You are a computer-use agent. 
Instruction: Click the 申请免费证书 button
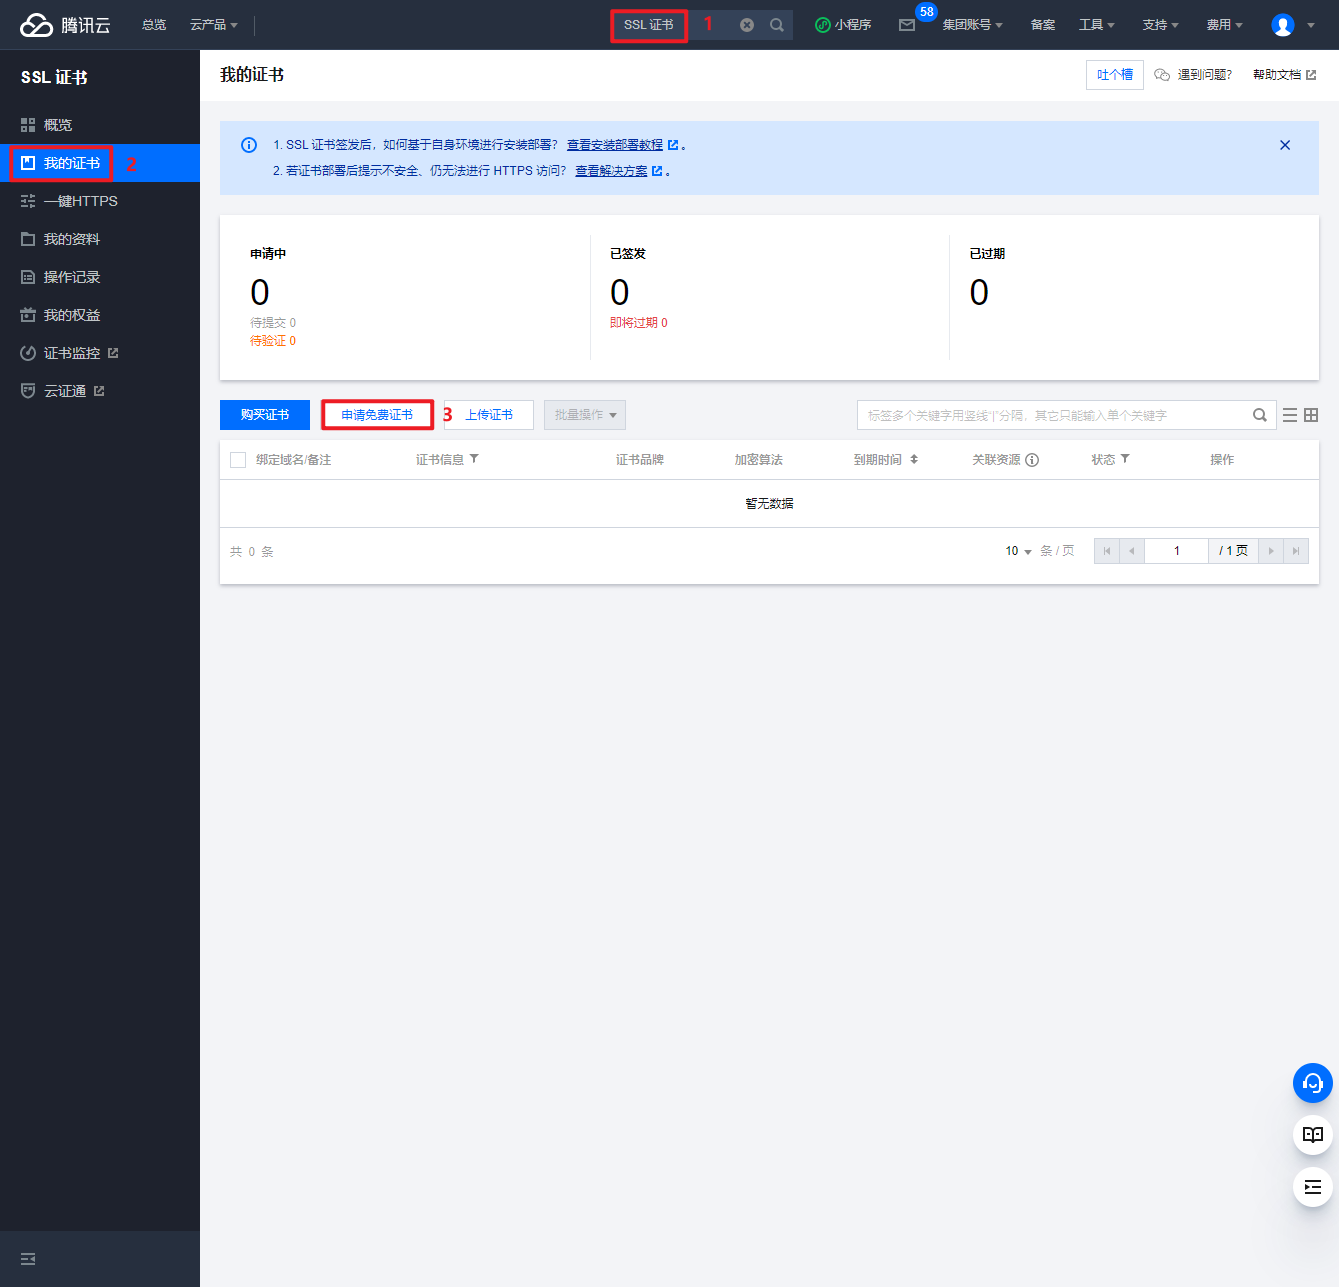coord(377,415)
